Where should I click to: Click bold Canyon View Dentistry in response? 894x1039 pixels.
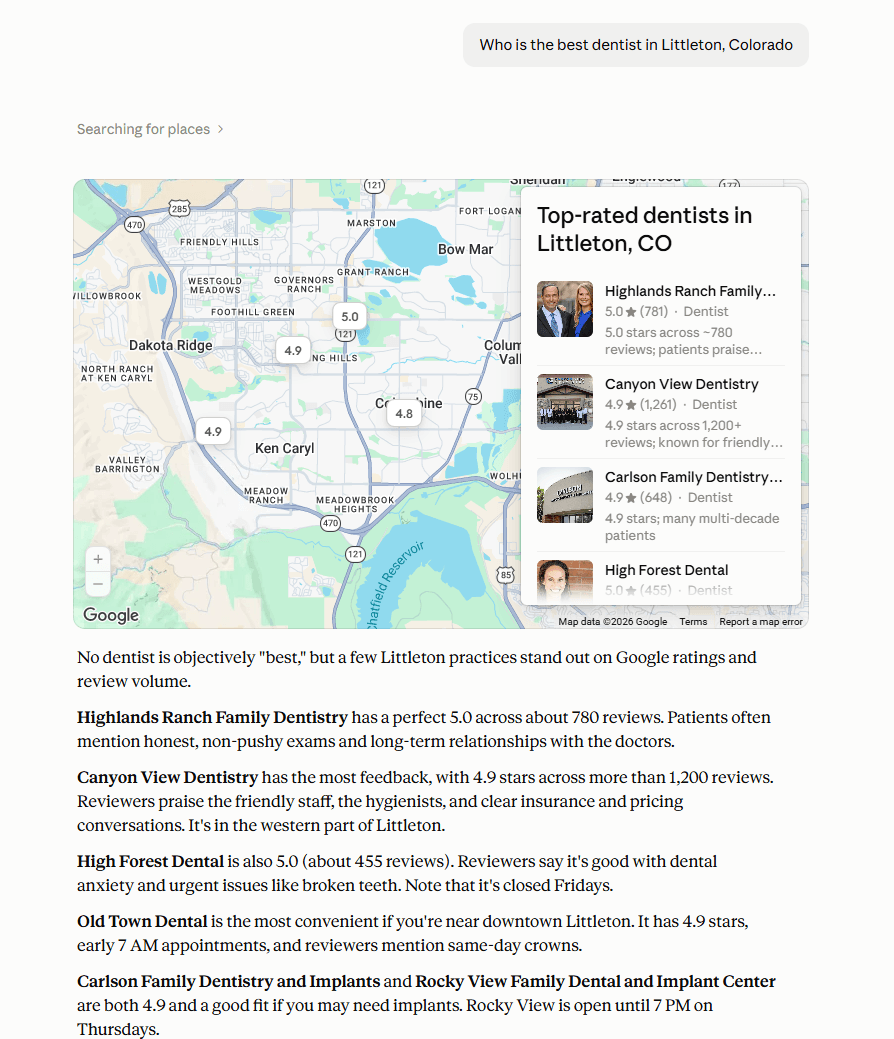[167, 777]
